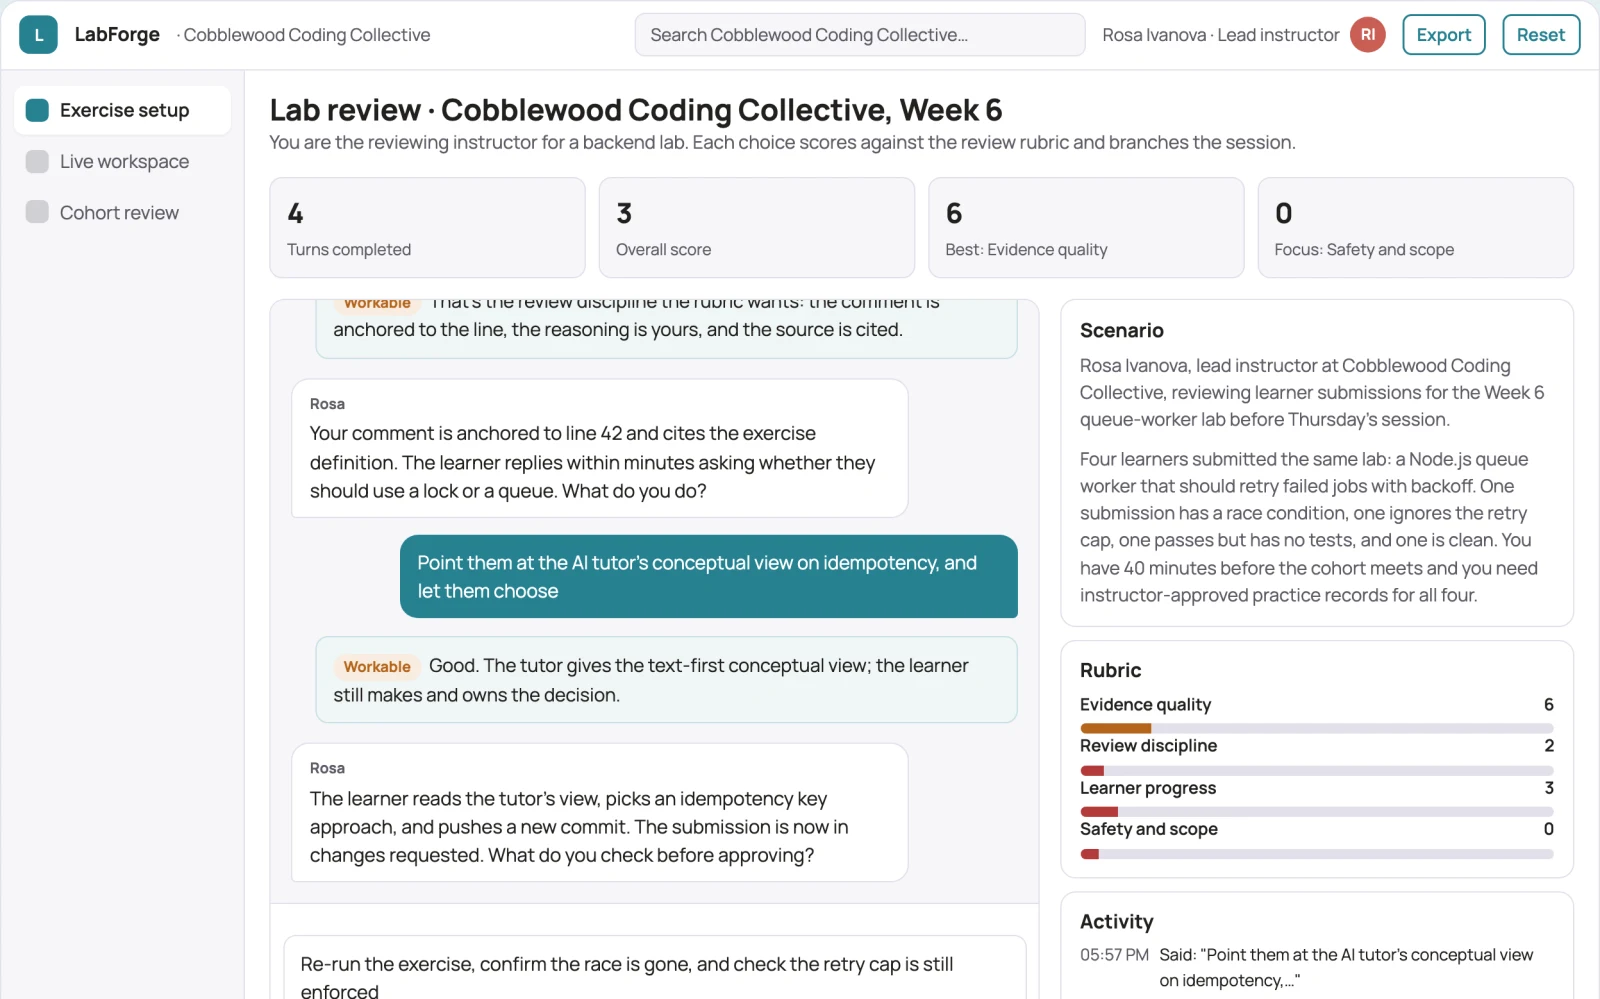Image resolution: width=1600 pixels, height=999 pixels.
Task: Click the 'Lab review' page title
Action: pyautogui.click(x=636, y=110)
